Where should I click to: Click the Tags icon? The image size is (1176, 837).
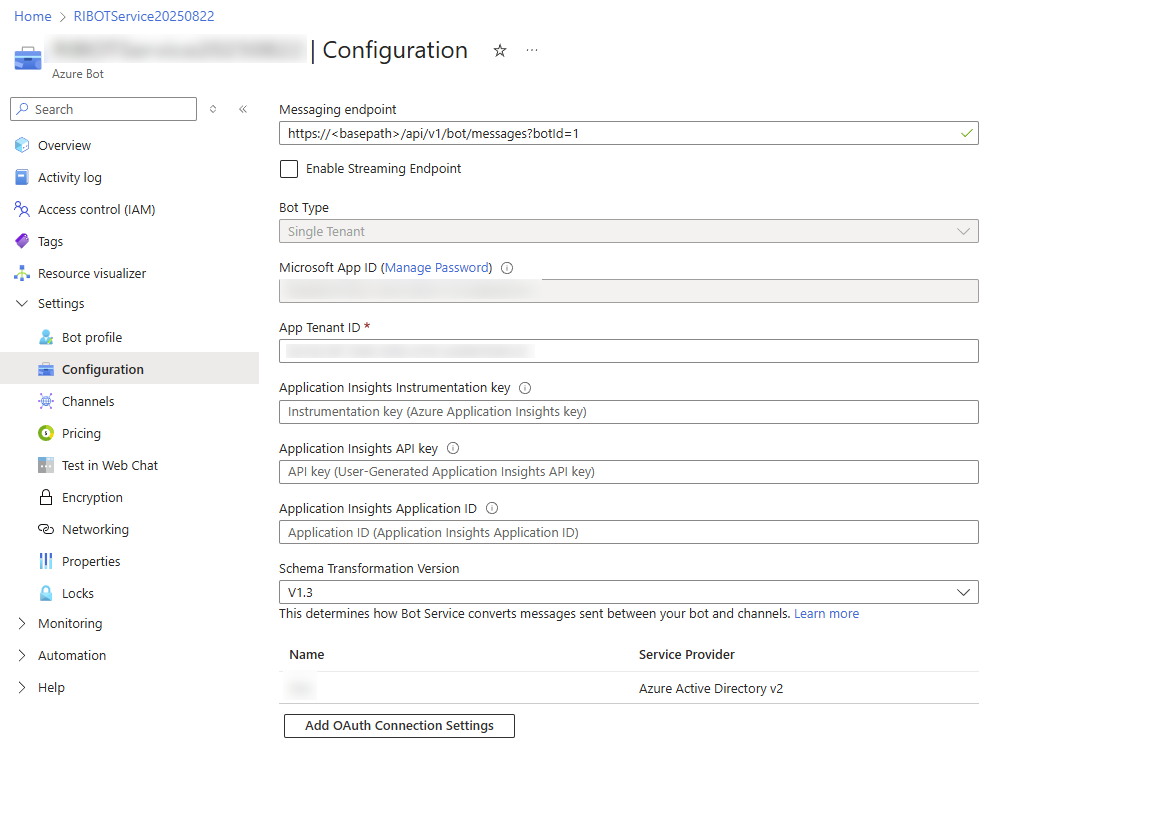pos(22,242)
